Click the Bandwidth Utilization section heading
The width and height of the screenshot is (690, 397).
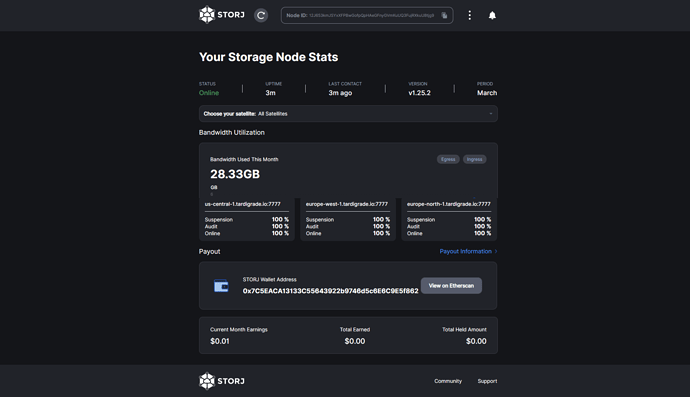click(231, 132)
